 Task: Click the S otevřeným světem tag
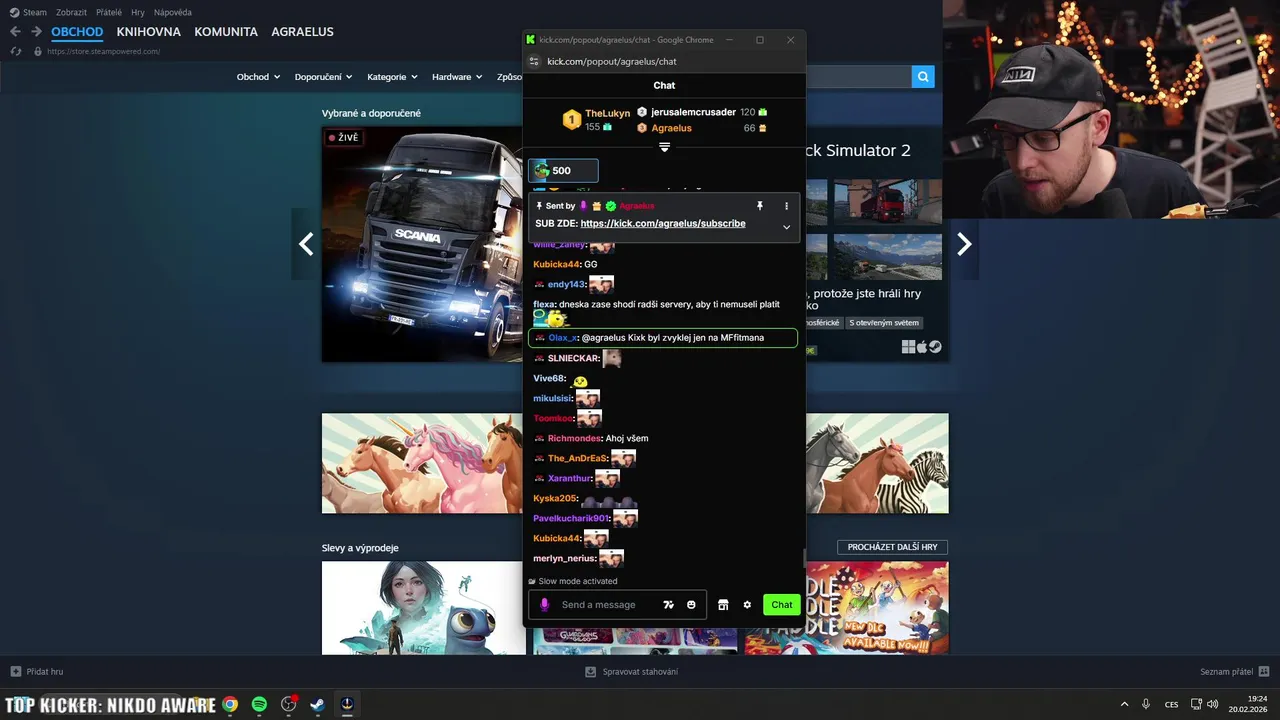(885, 323)
